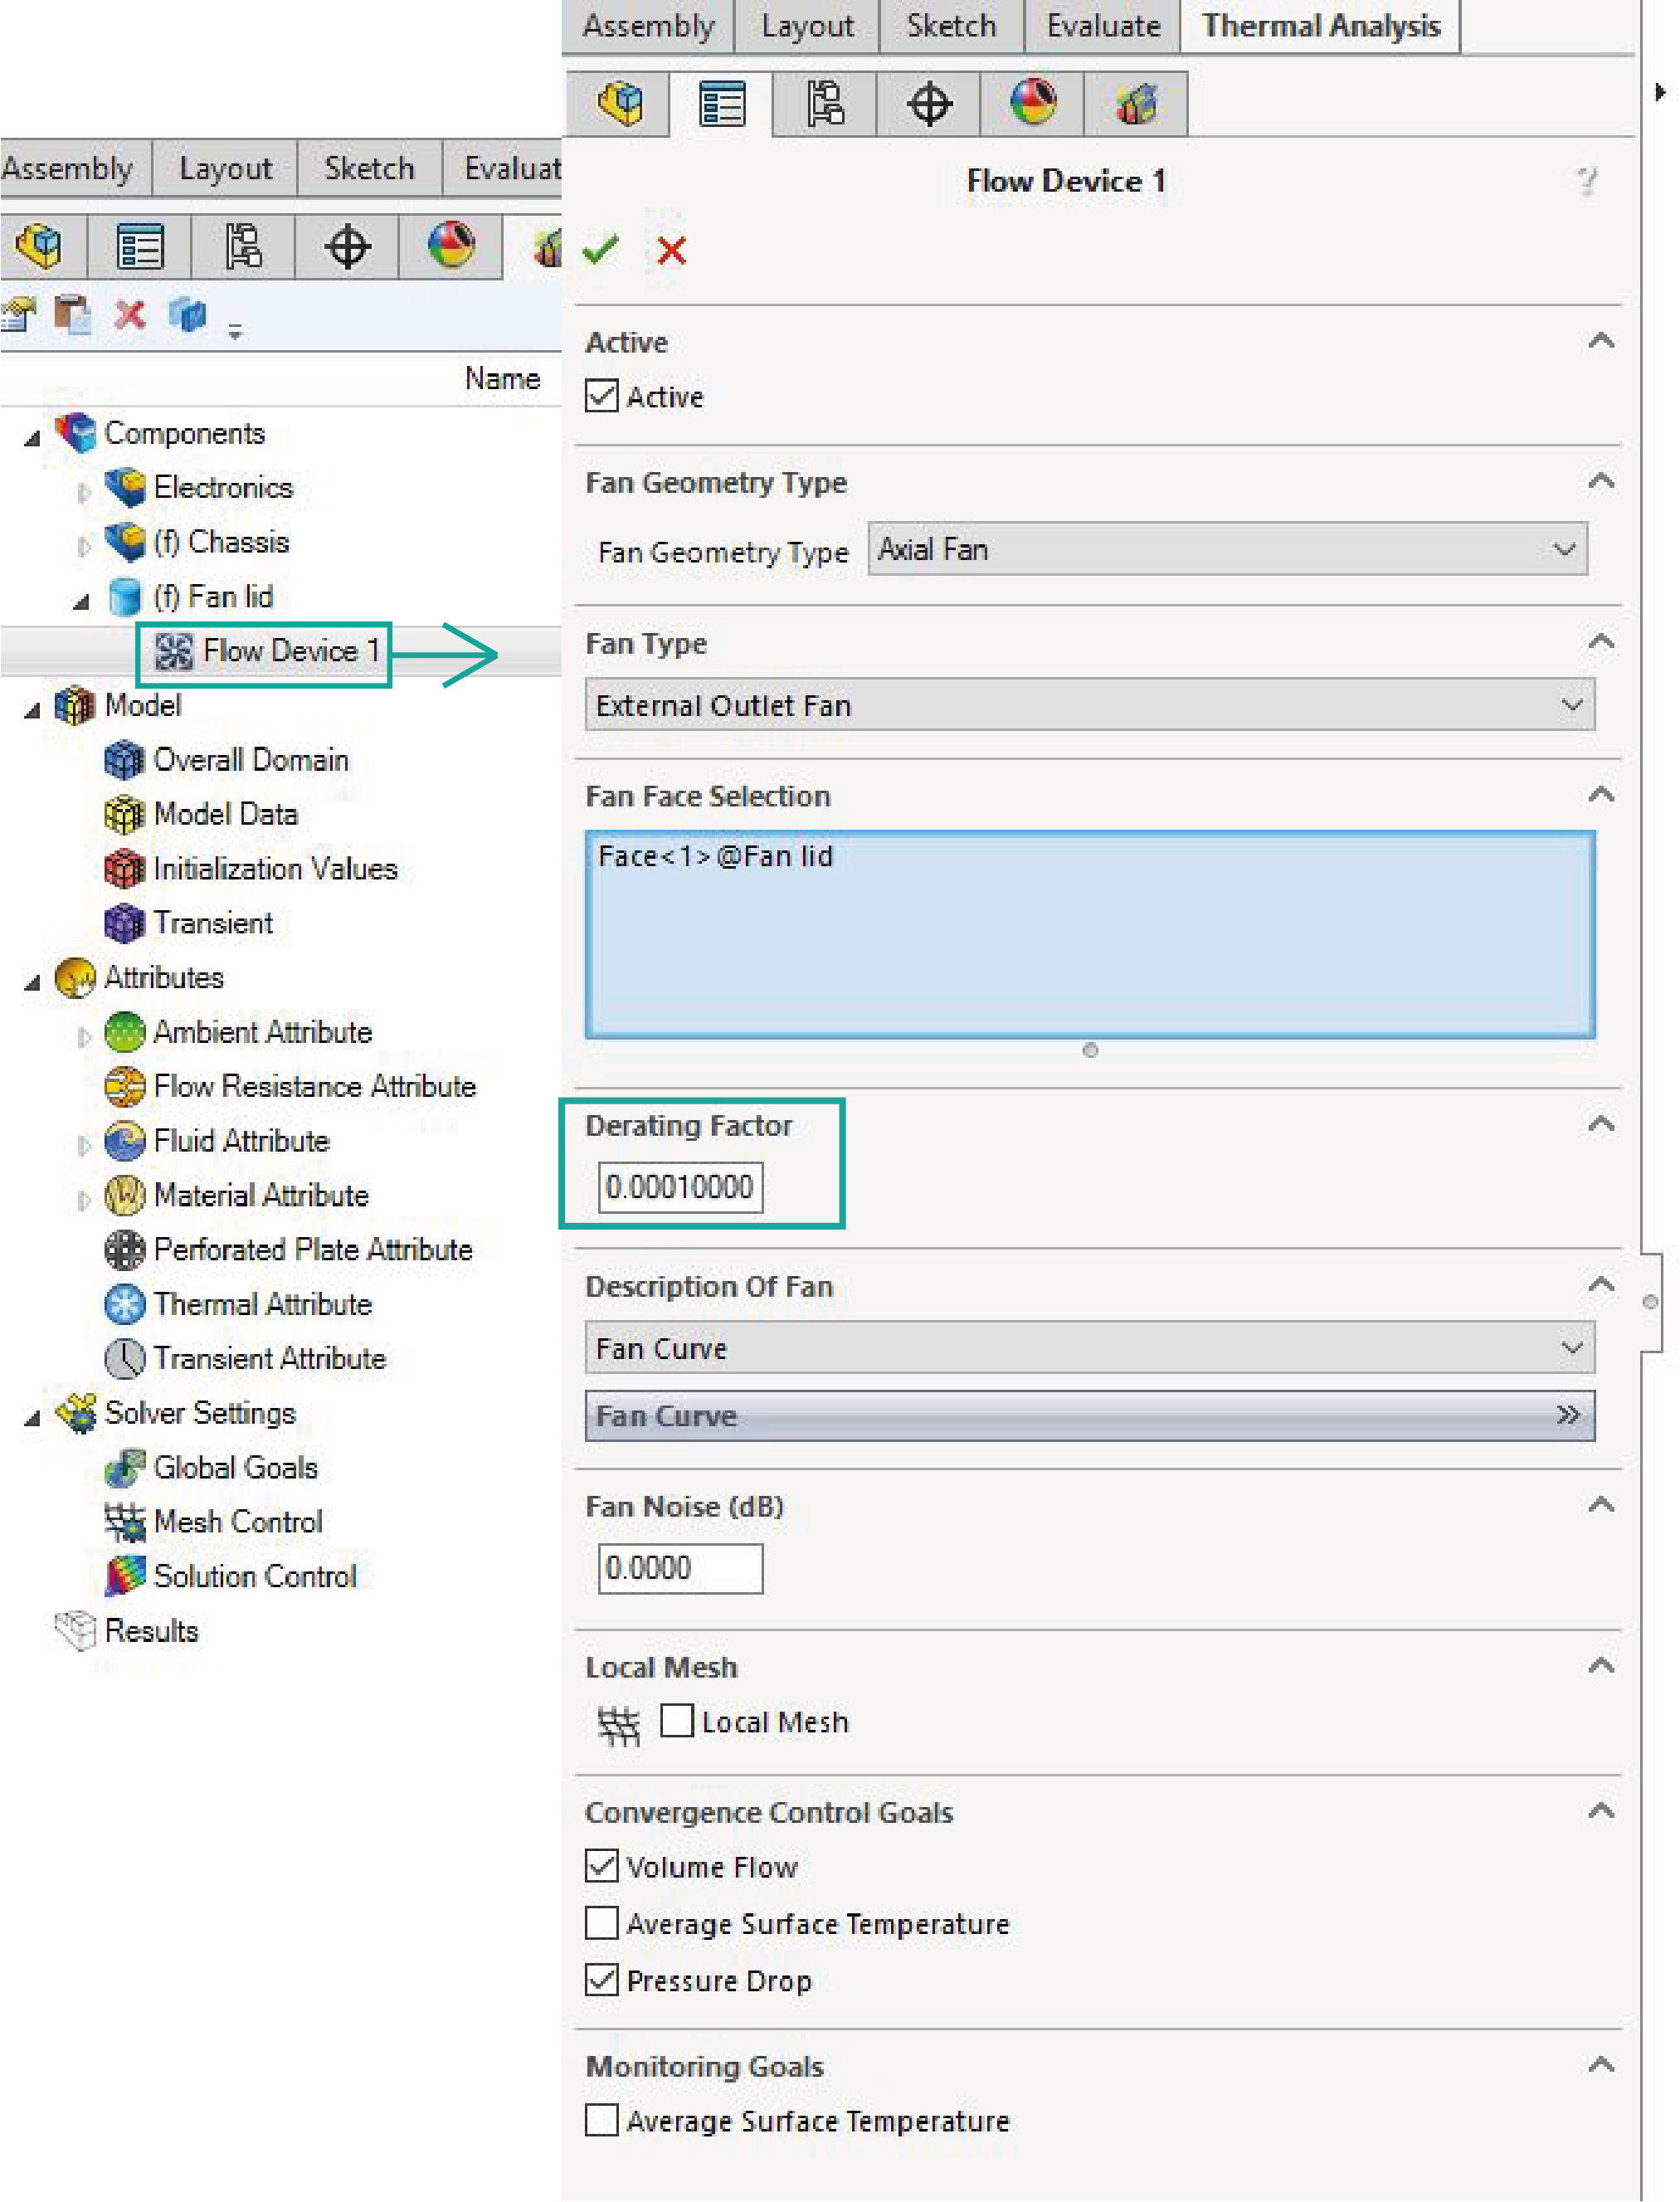Collapse the Derating Factor section
The image size is (1680, 2202).
(x=1601, y=1124)
